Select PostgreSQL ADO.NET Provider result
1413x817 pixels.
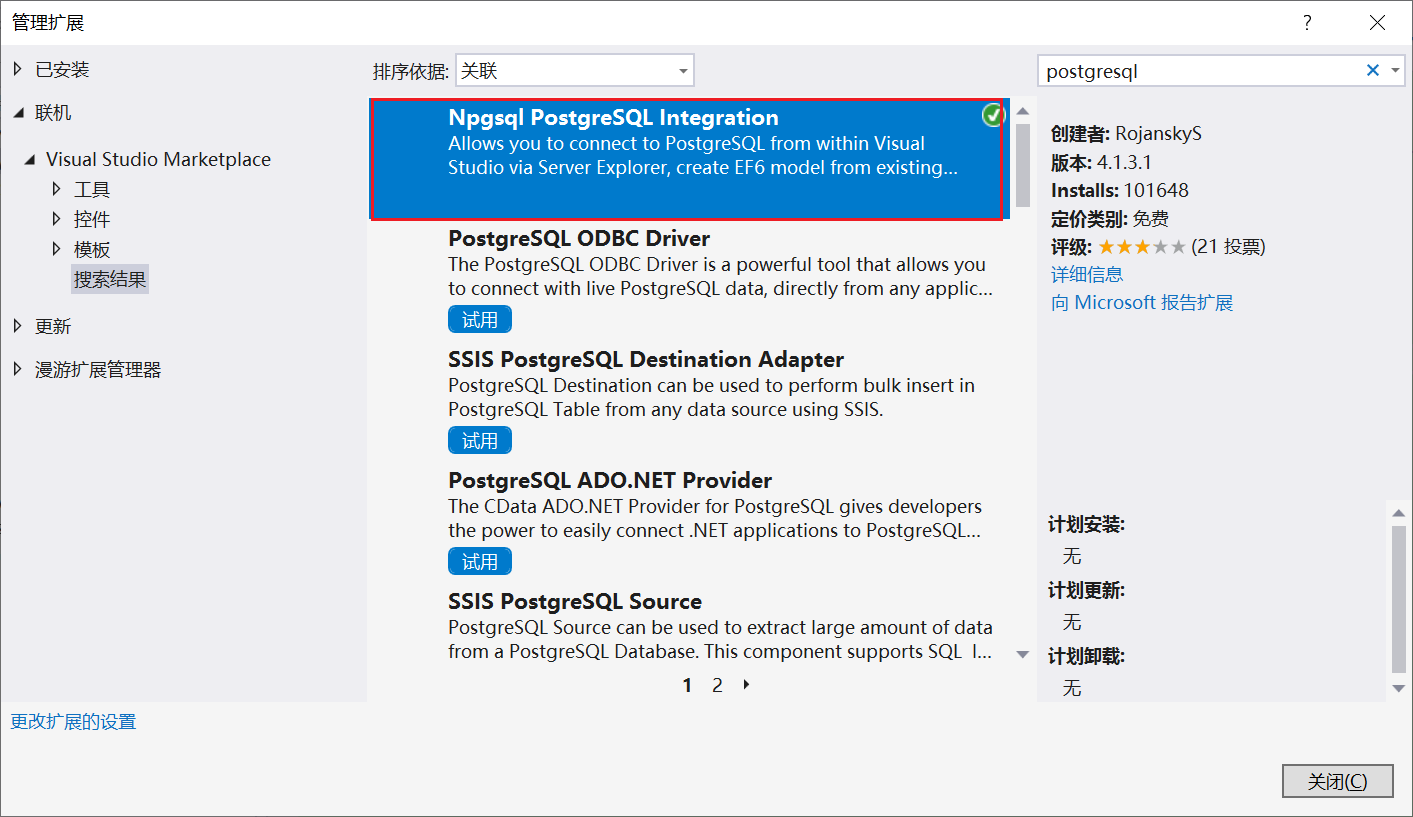coord(690,522)
